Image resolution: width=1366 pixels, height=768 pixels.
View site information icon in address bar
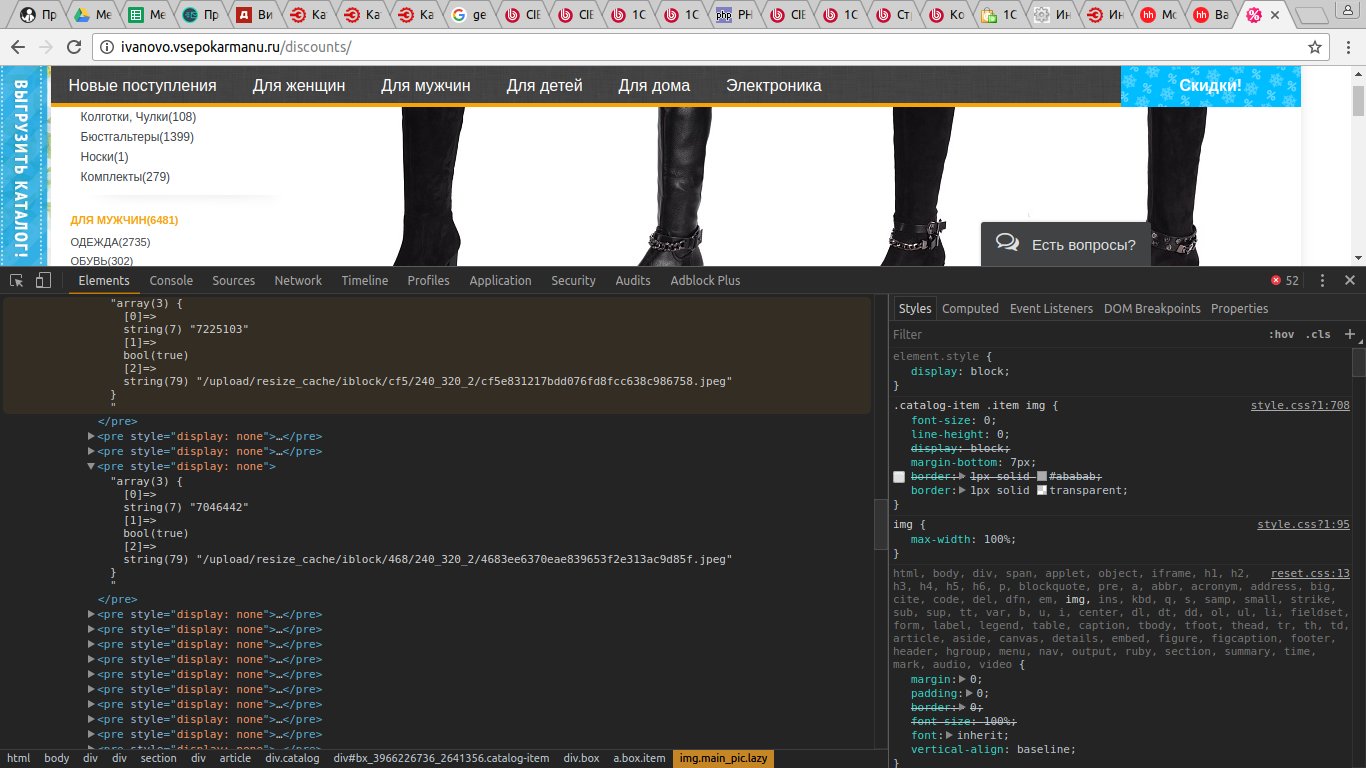click(107, 47)
